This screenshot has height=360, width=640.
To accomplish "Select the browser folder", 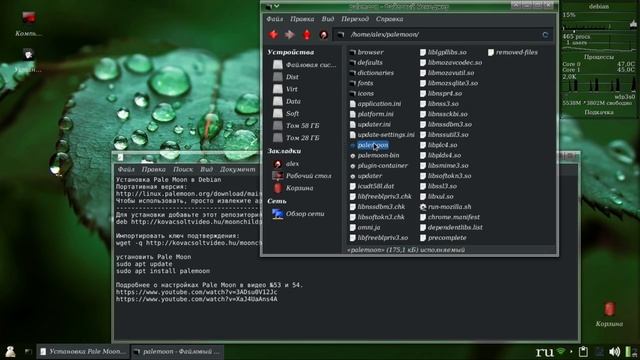I will click(x=367, y=52).
